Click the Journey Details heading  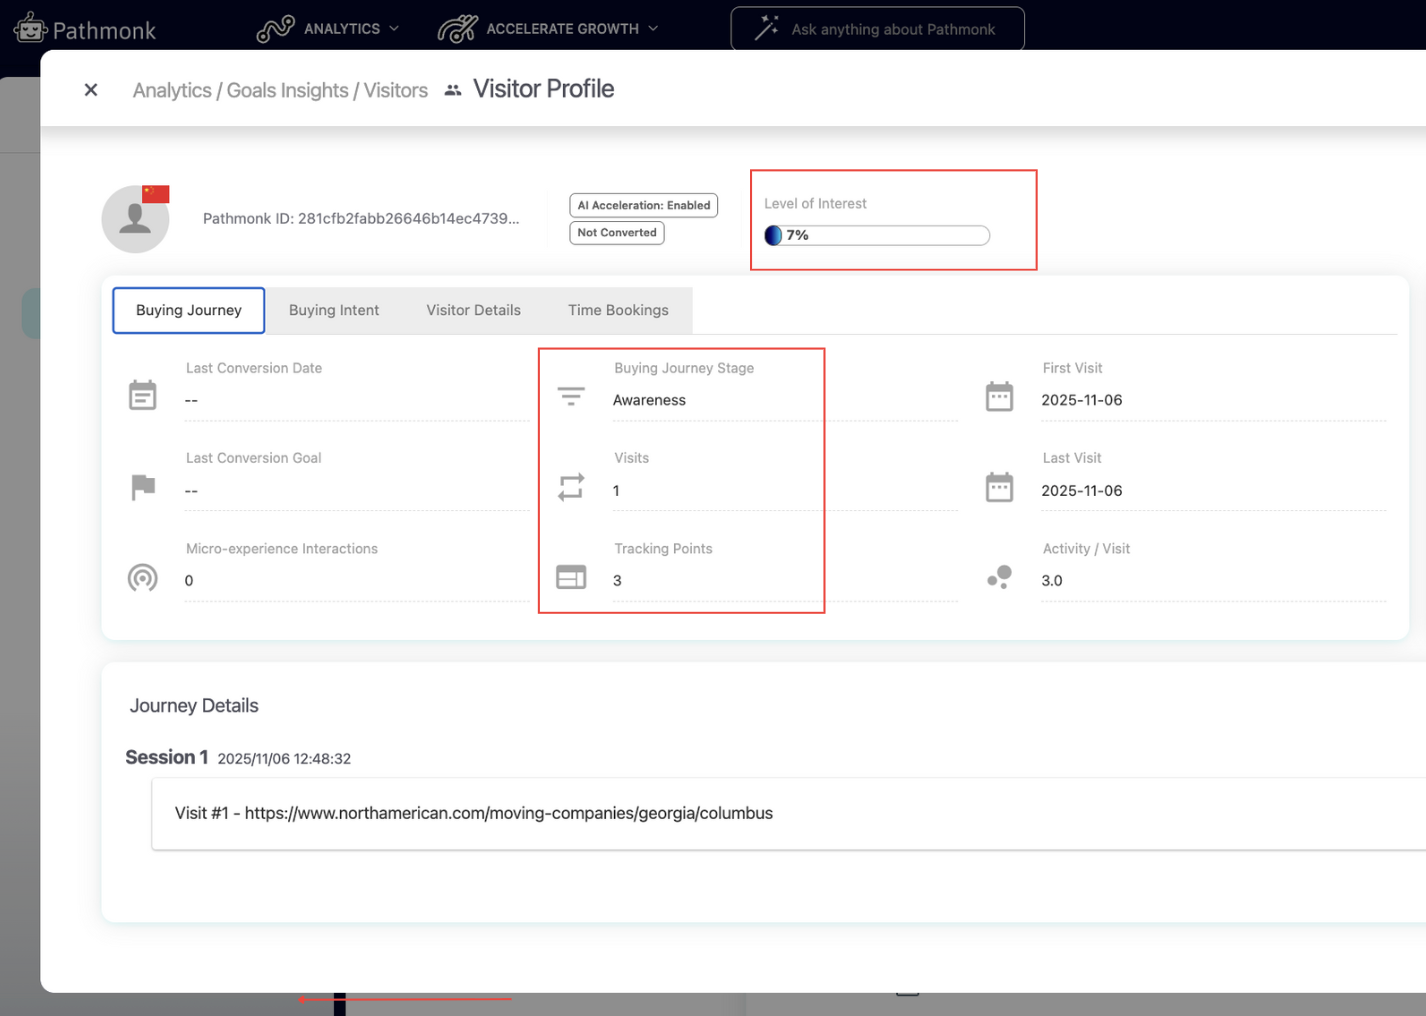click(194, 706)
